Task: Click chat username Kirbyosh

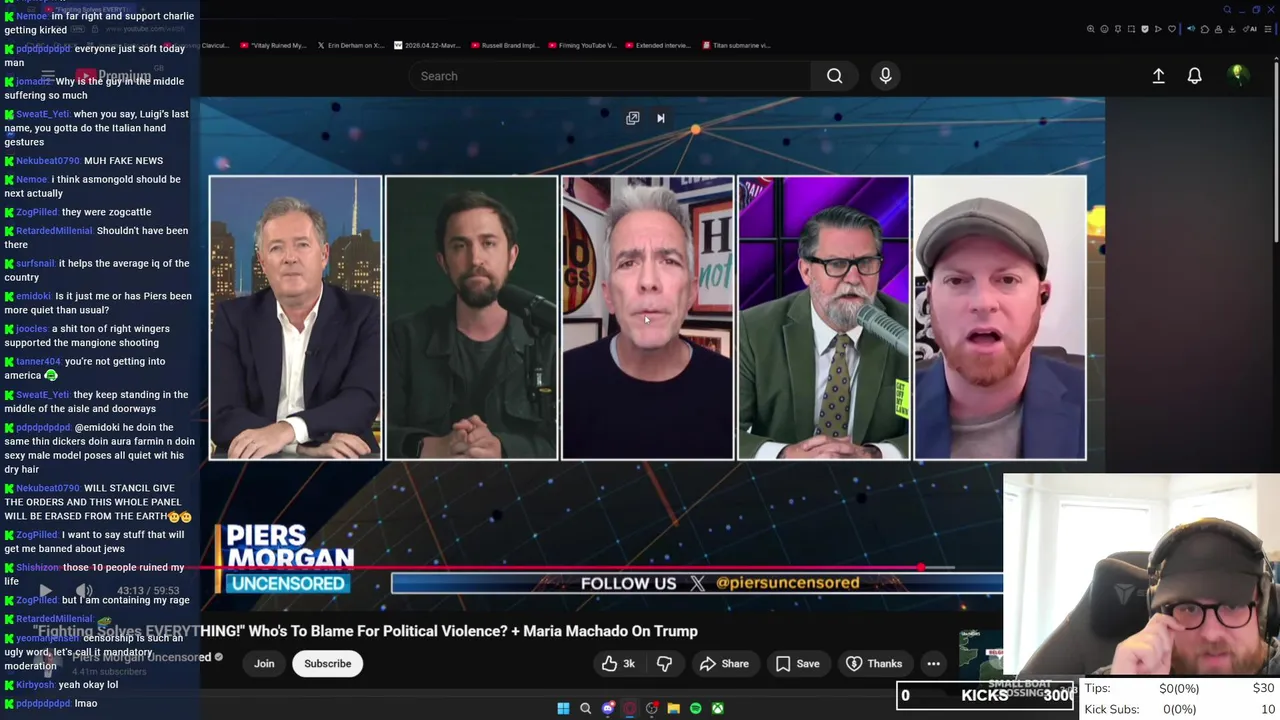Action: (x=35, y=685)
